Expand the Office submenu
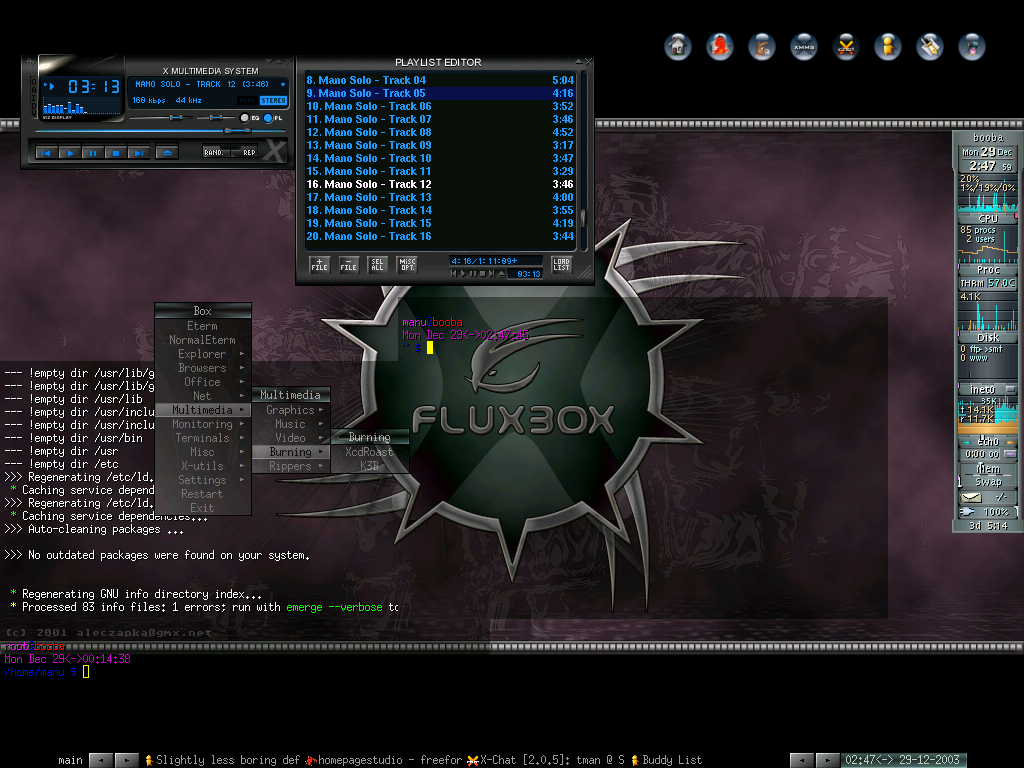The width and height of the screenshot is (1024, 768). pos(202,382)
